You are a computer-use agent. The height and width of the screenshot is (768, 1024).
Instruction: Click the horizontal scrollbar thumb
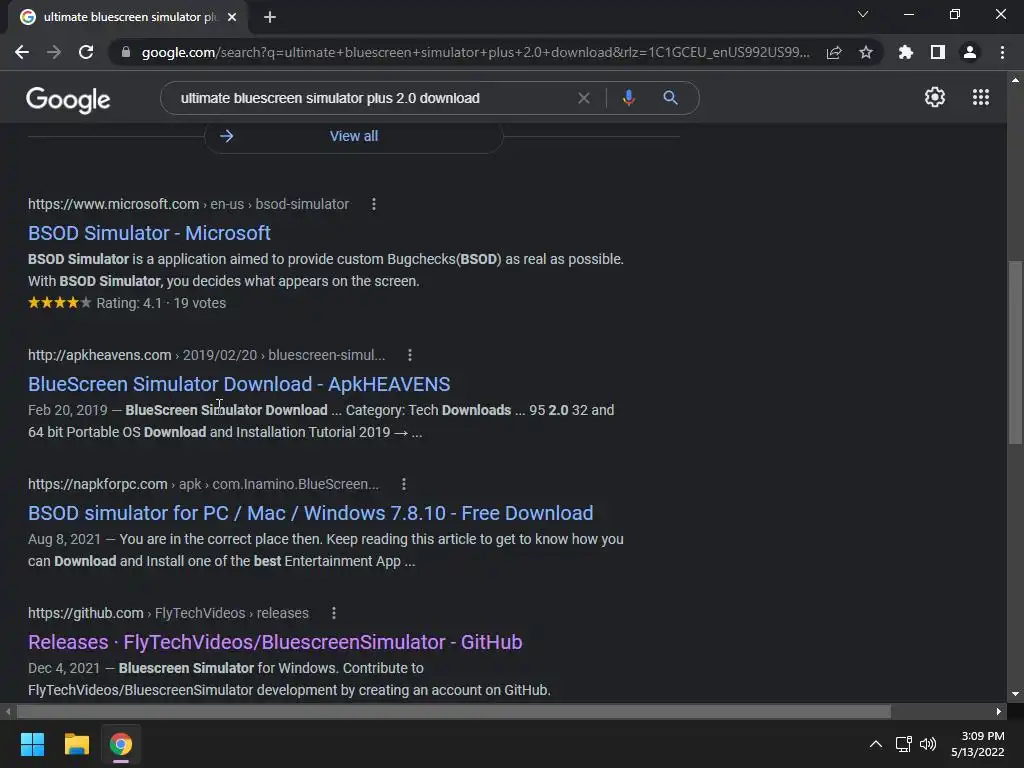[453, 711]
